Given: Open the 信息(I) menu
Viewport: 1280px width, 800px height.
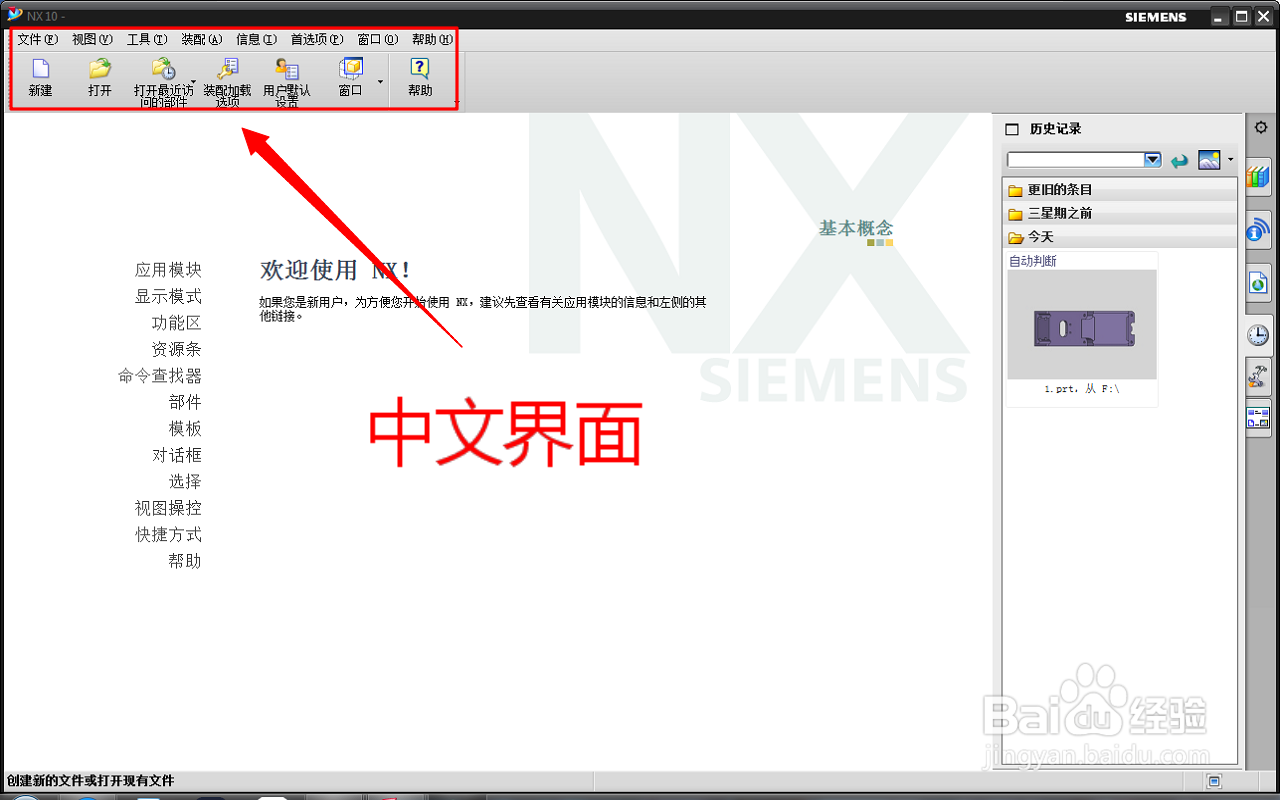Looking at the screenshot, I should pos(256,40).
